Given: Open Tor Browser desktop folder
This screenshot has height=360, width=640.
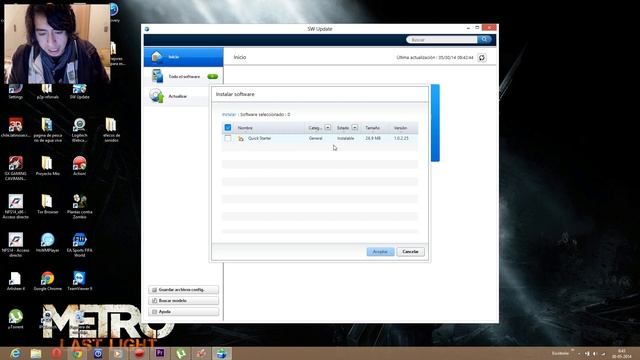Looking at the screenshot, I should [47, 204].
